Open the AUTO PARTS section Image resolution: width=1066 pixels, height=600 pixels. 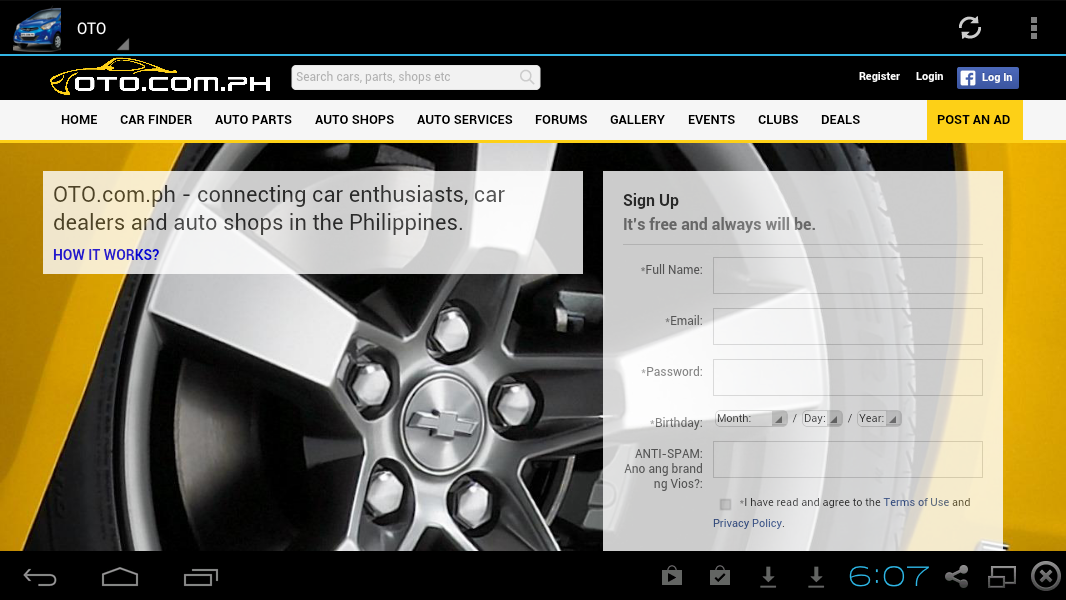253,120
